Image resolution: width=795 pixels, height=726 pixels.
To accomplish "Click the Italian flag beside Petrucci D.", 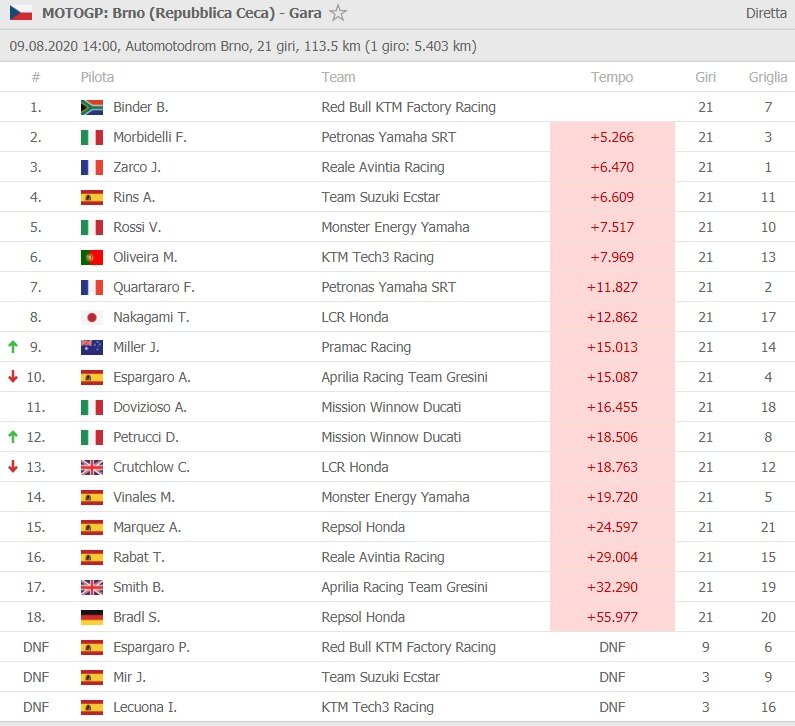I will tap(92, 437).
